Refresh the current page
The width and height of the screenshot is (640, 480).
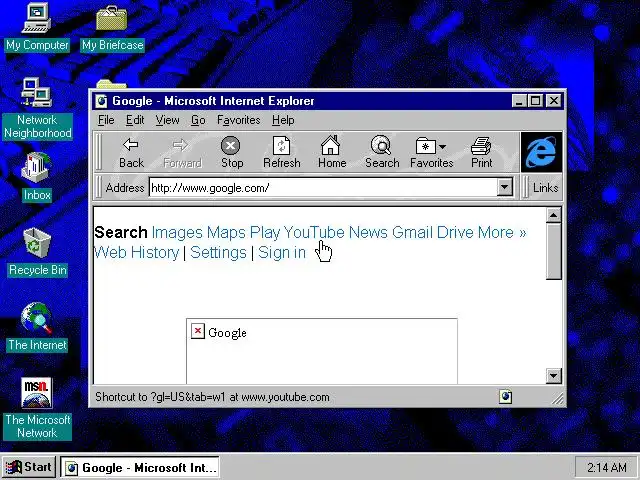[x=282, y=153]
